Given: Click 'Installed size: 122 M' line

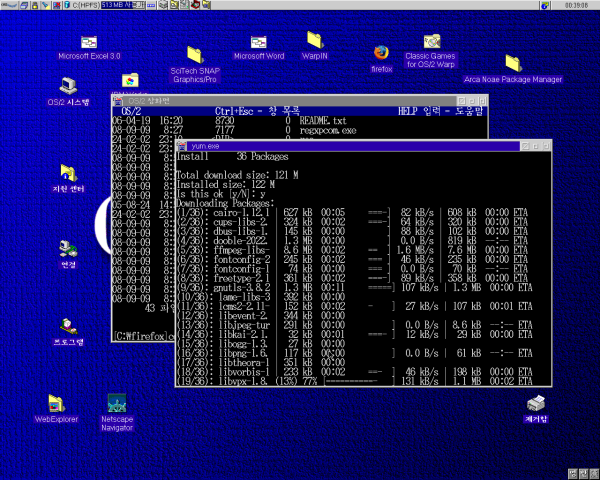Looking at the screenshot, I should [x=226, y=184].
